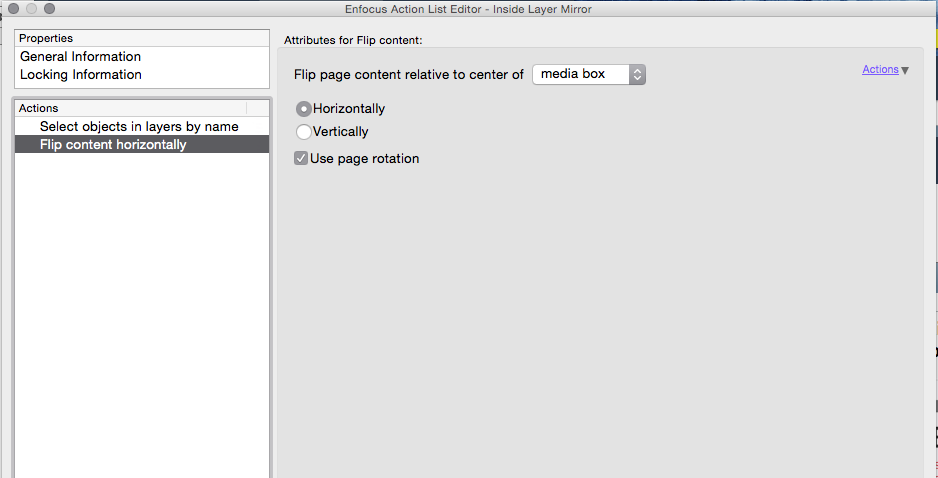
Task: Click the narrow column header beside Actions
Action: [x=258, y=108]
